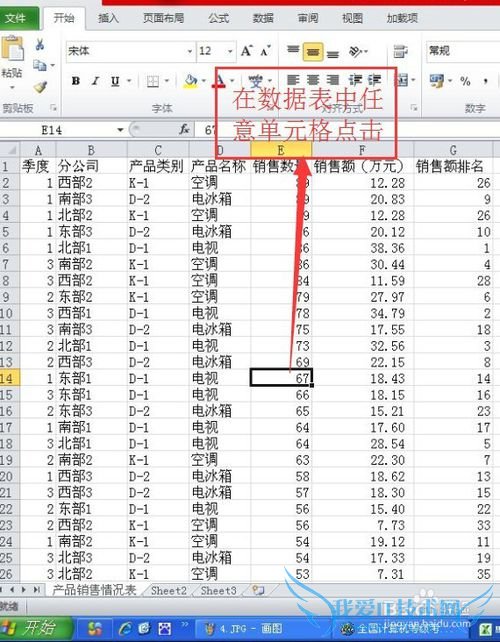
Task: Toggle Bold formatting
Action: tap(76, 81)
